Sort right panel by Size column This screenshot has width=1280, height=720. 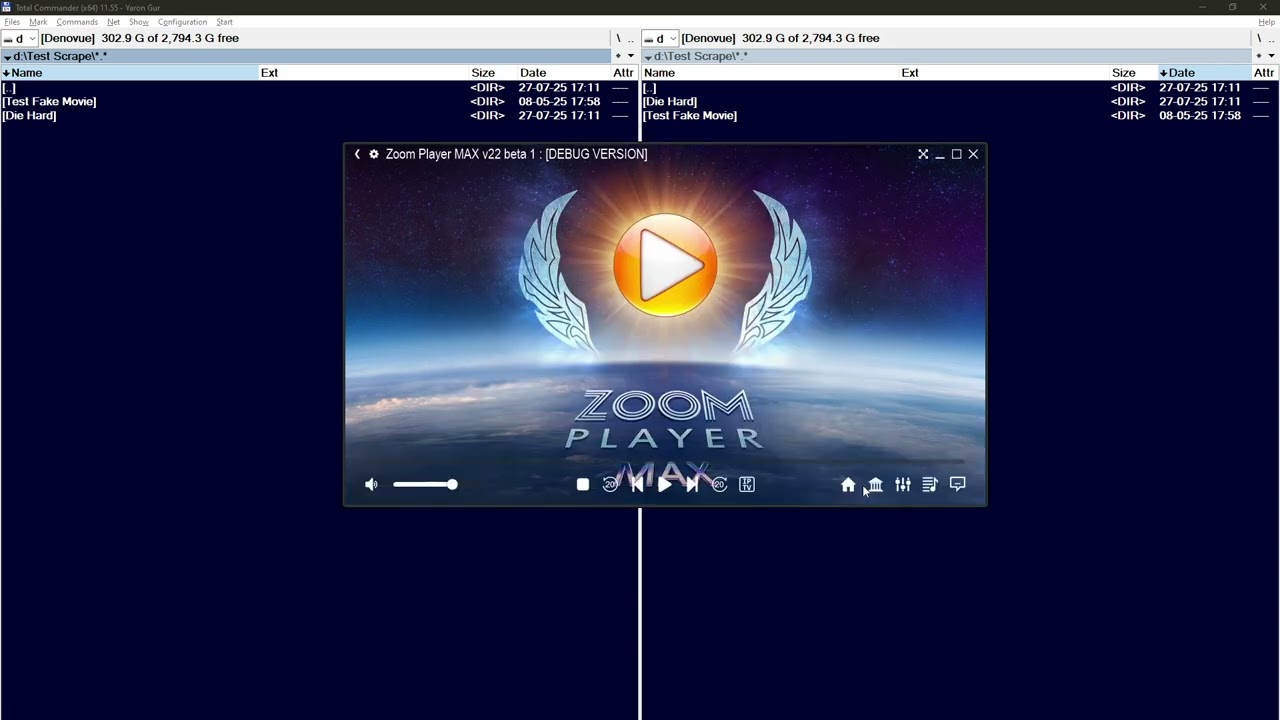click(1133, 73)
